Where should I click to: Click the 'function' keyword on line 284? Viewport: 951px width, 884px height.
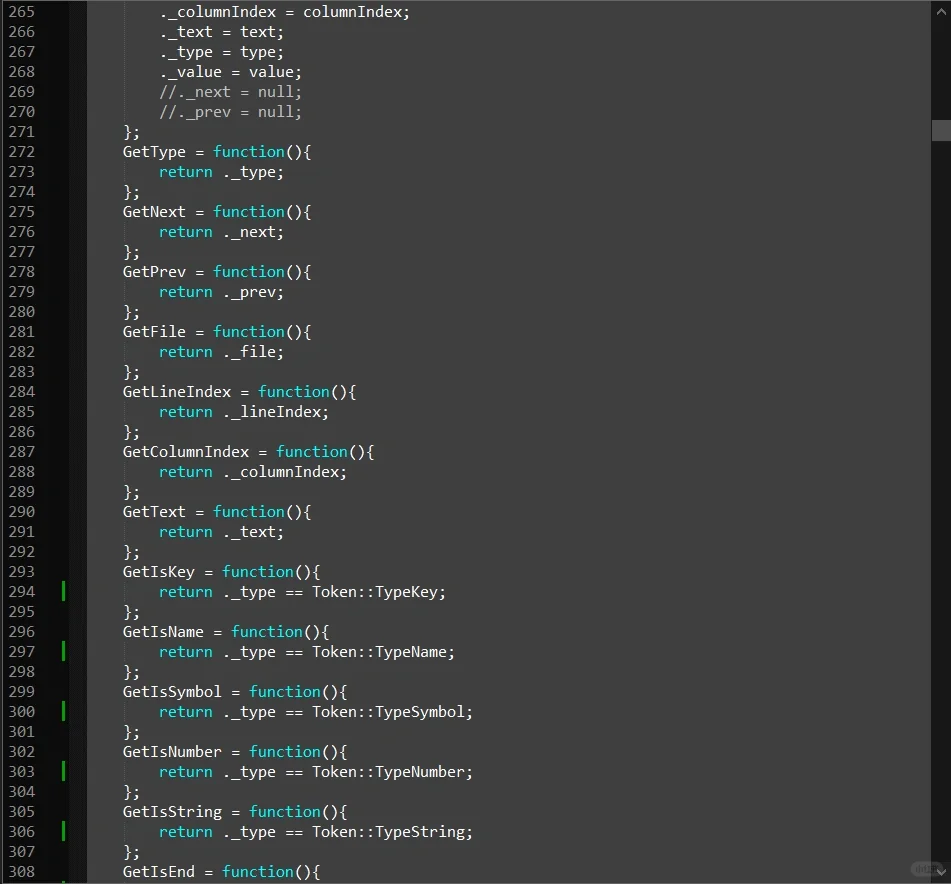point(294,392)
